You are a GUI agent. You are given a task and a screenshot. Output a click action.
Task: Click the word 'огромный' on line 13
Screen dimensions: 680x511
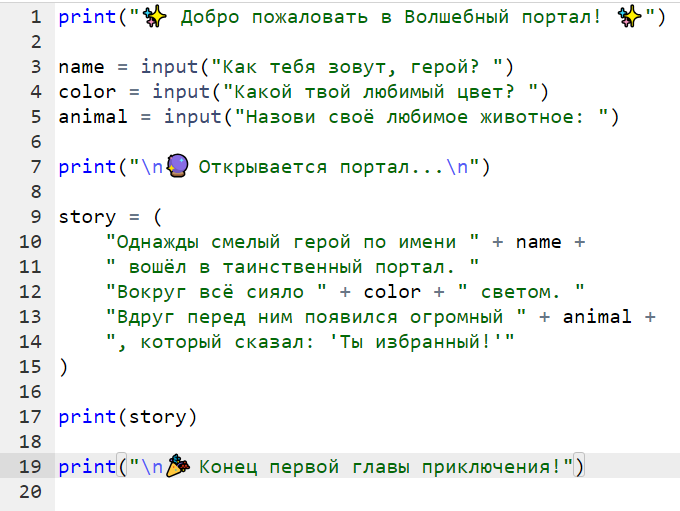(x=457, y=318)
